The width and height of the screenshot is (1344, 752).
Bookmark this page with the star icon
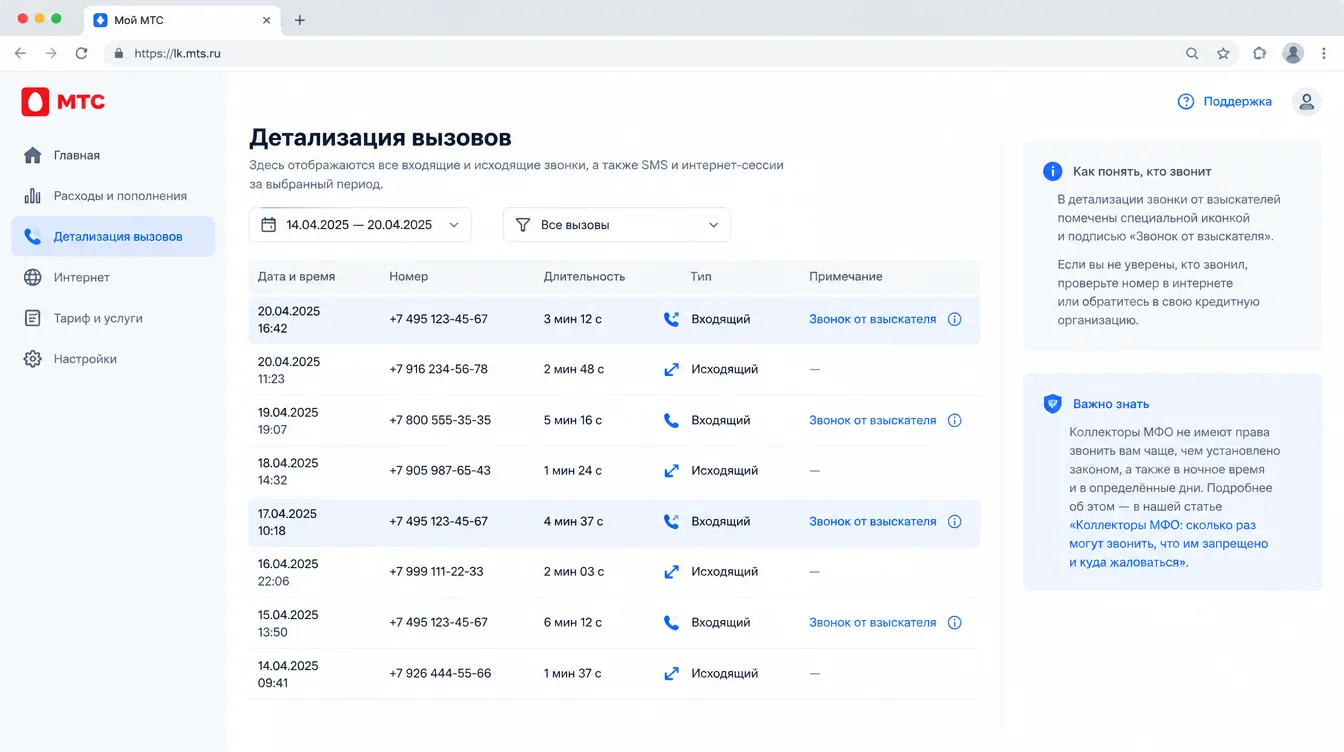pos(1223,53)
